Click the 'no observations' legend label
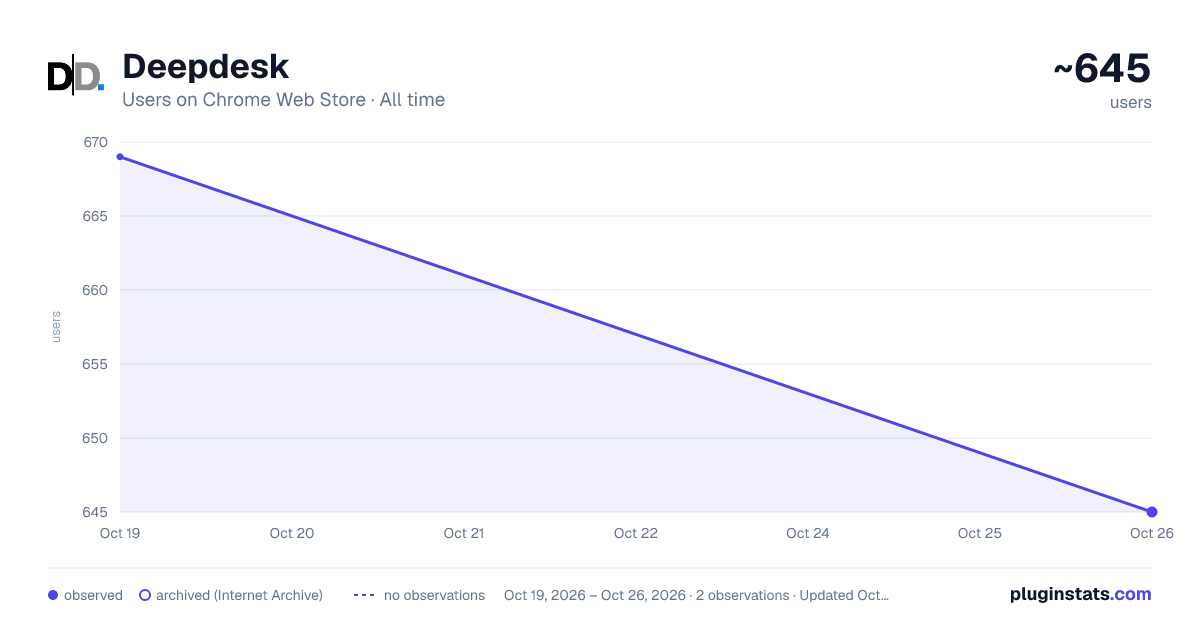Screen dimensions: 1200x630 tap(434, 595)
